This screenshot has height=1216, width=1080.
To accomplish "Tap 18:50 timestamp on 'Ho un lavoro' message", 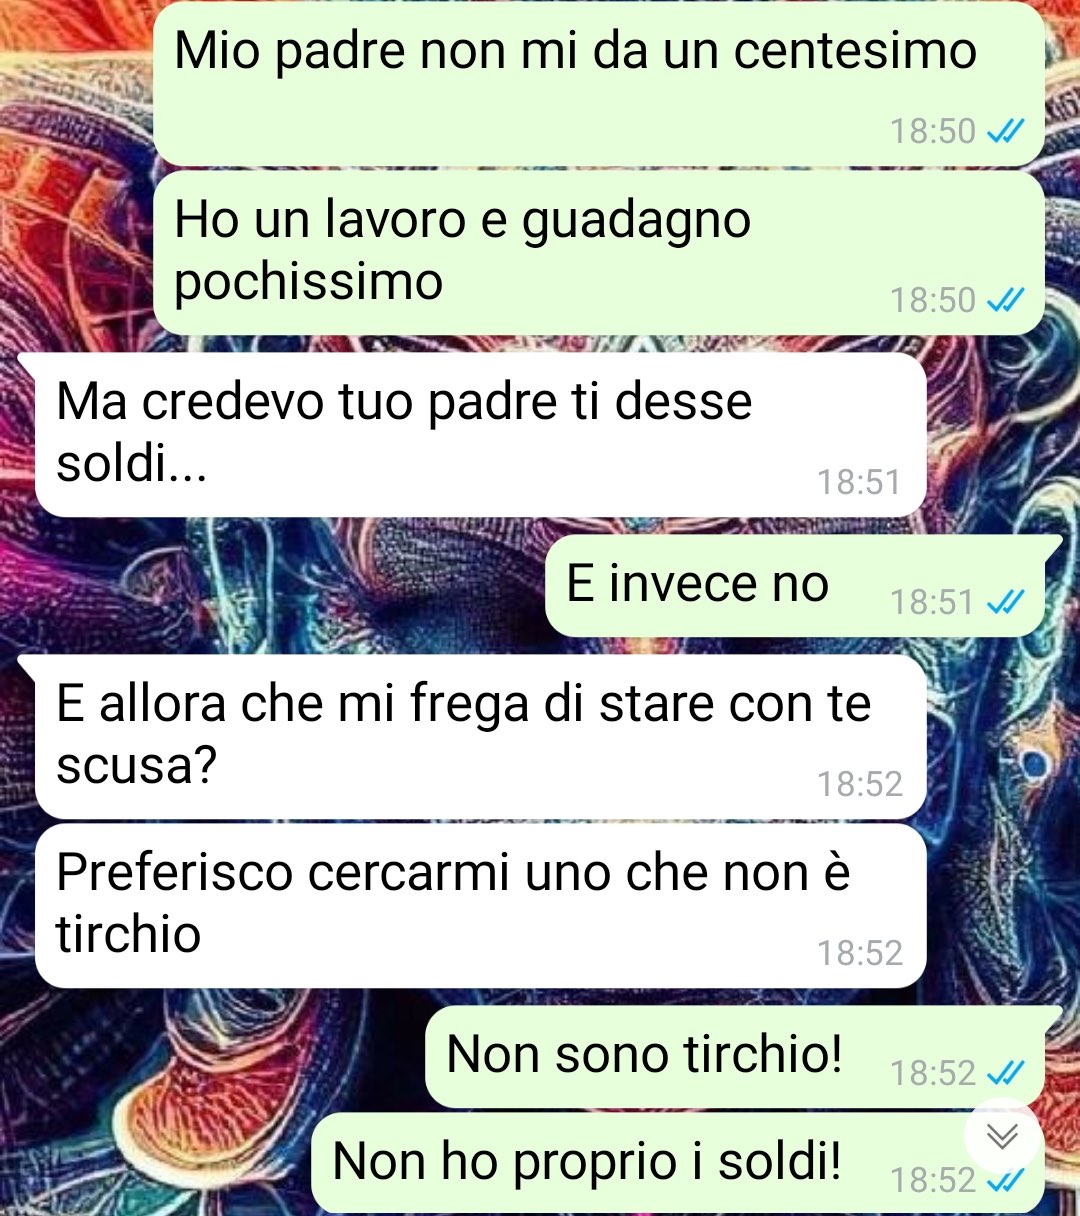I will pos(932,300).
